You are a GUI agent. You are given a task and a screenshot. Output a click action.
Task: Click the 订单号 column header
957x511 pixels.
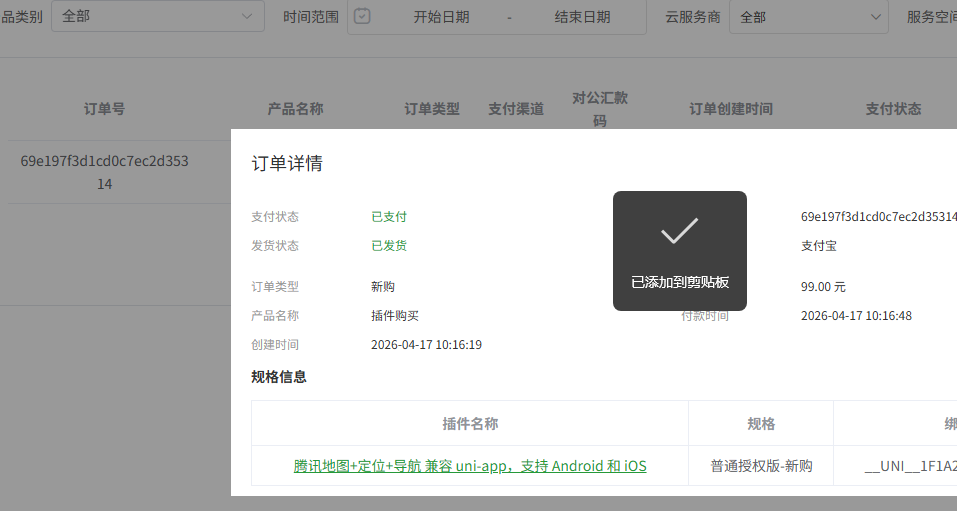tap(104, 109)
